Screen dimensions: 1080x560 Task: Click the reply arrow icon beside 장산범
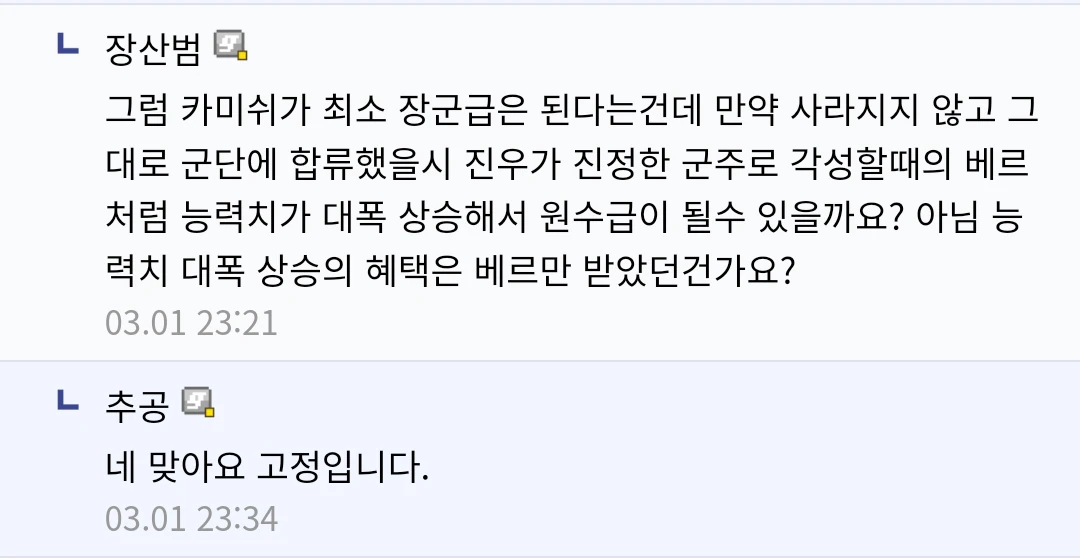pyautogui.click(x=68, y=44)
